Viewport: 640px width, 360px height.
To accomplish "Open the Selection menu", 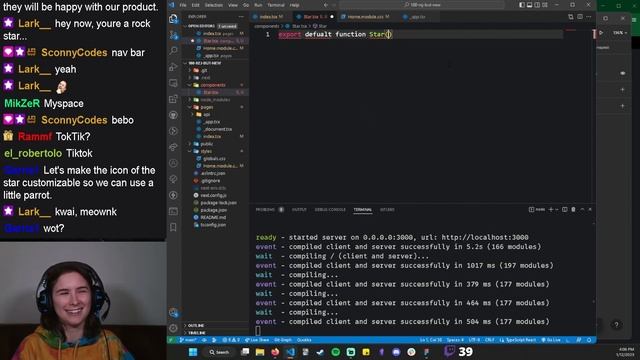I will point(213,5).
